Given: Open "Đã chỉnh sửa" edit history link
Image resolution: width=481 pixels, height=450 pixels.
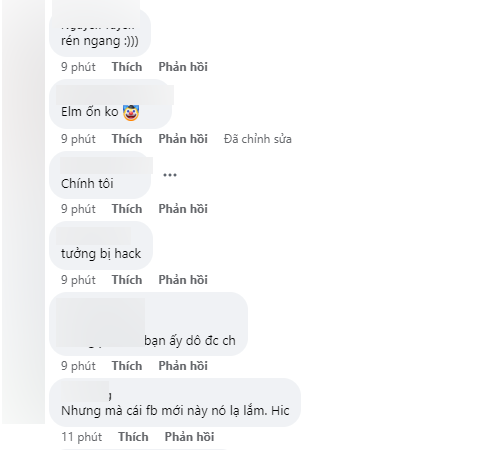Looking at the screenshot, I should [x=258, y=139].
